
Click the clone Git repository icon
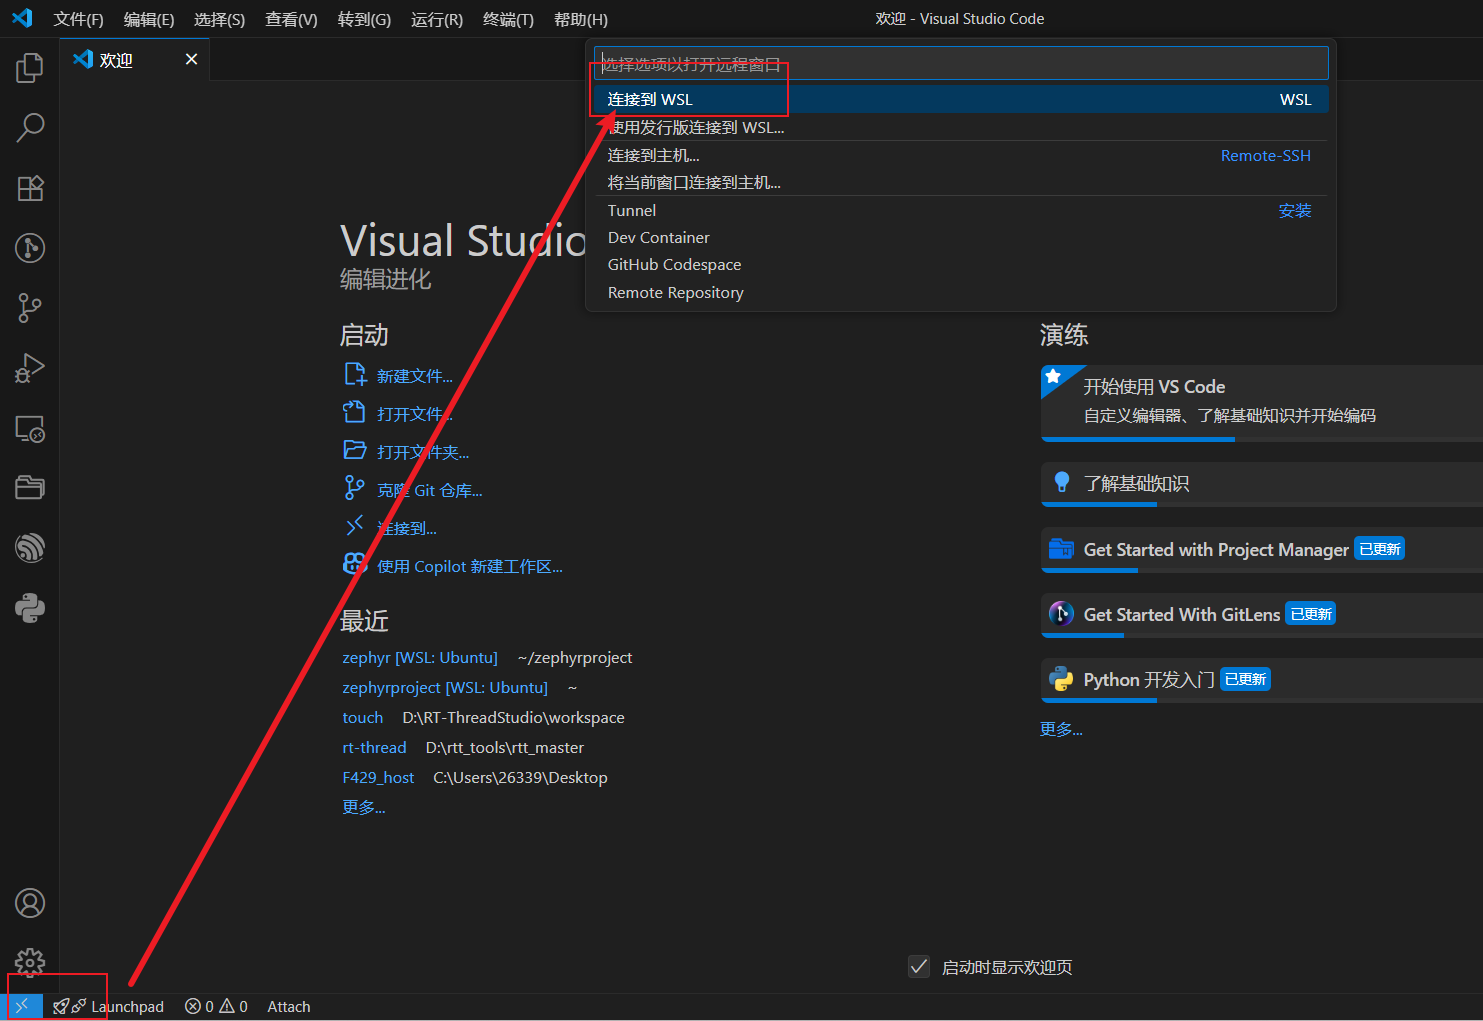(355, 488)
